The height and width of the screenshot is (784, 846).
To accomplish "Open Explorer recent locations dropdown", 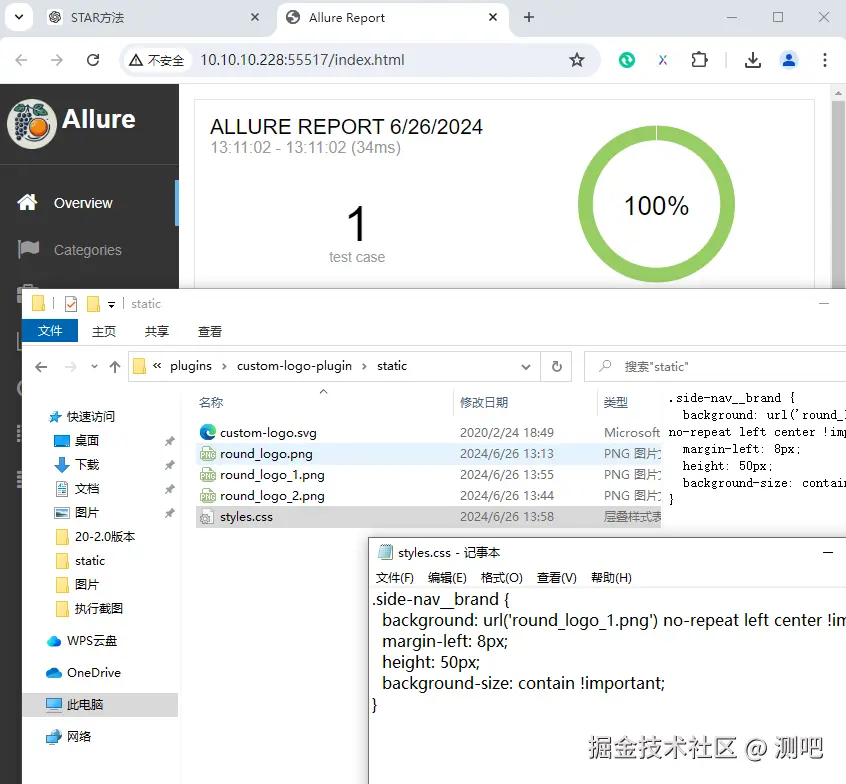I will coord(94,367).
